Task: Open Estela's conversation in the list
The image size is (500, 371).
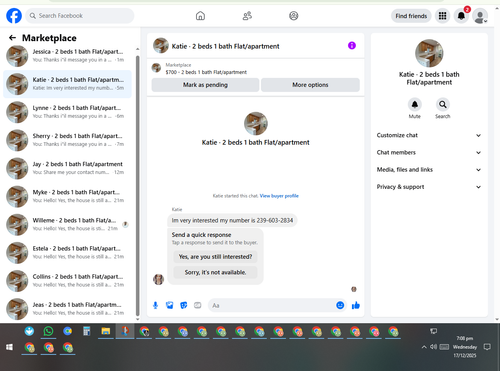Action: (x=67, y=253)
